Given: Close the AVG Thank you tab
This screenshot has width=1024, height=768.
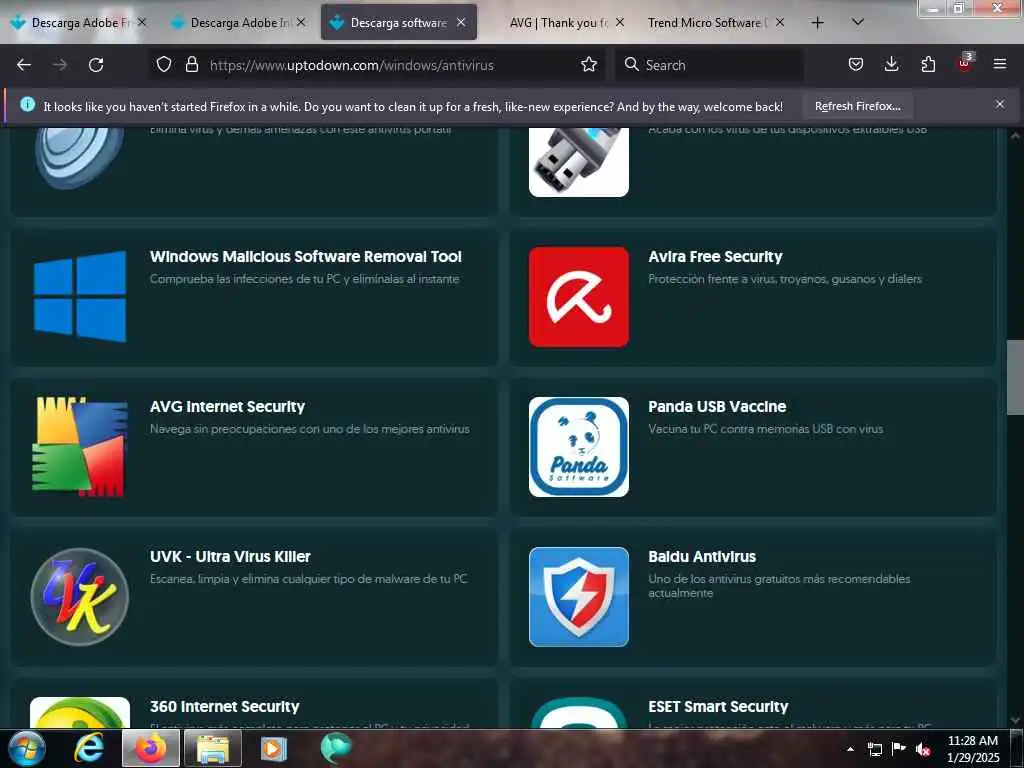Looking at the screenshot, I should [x=620, y=22].
